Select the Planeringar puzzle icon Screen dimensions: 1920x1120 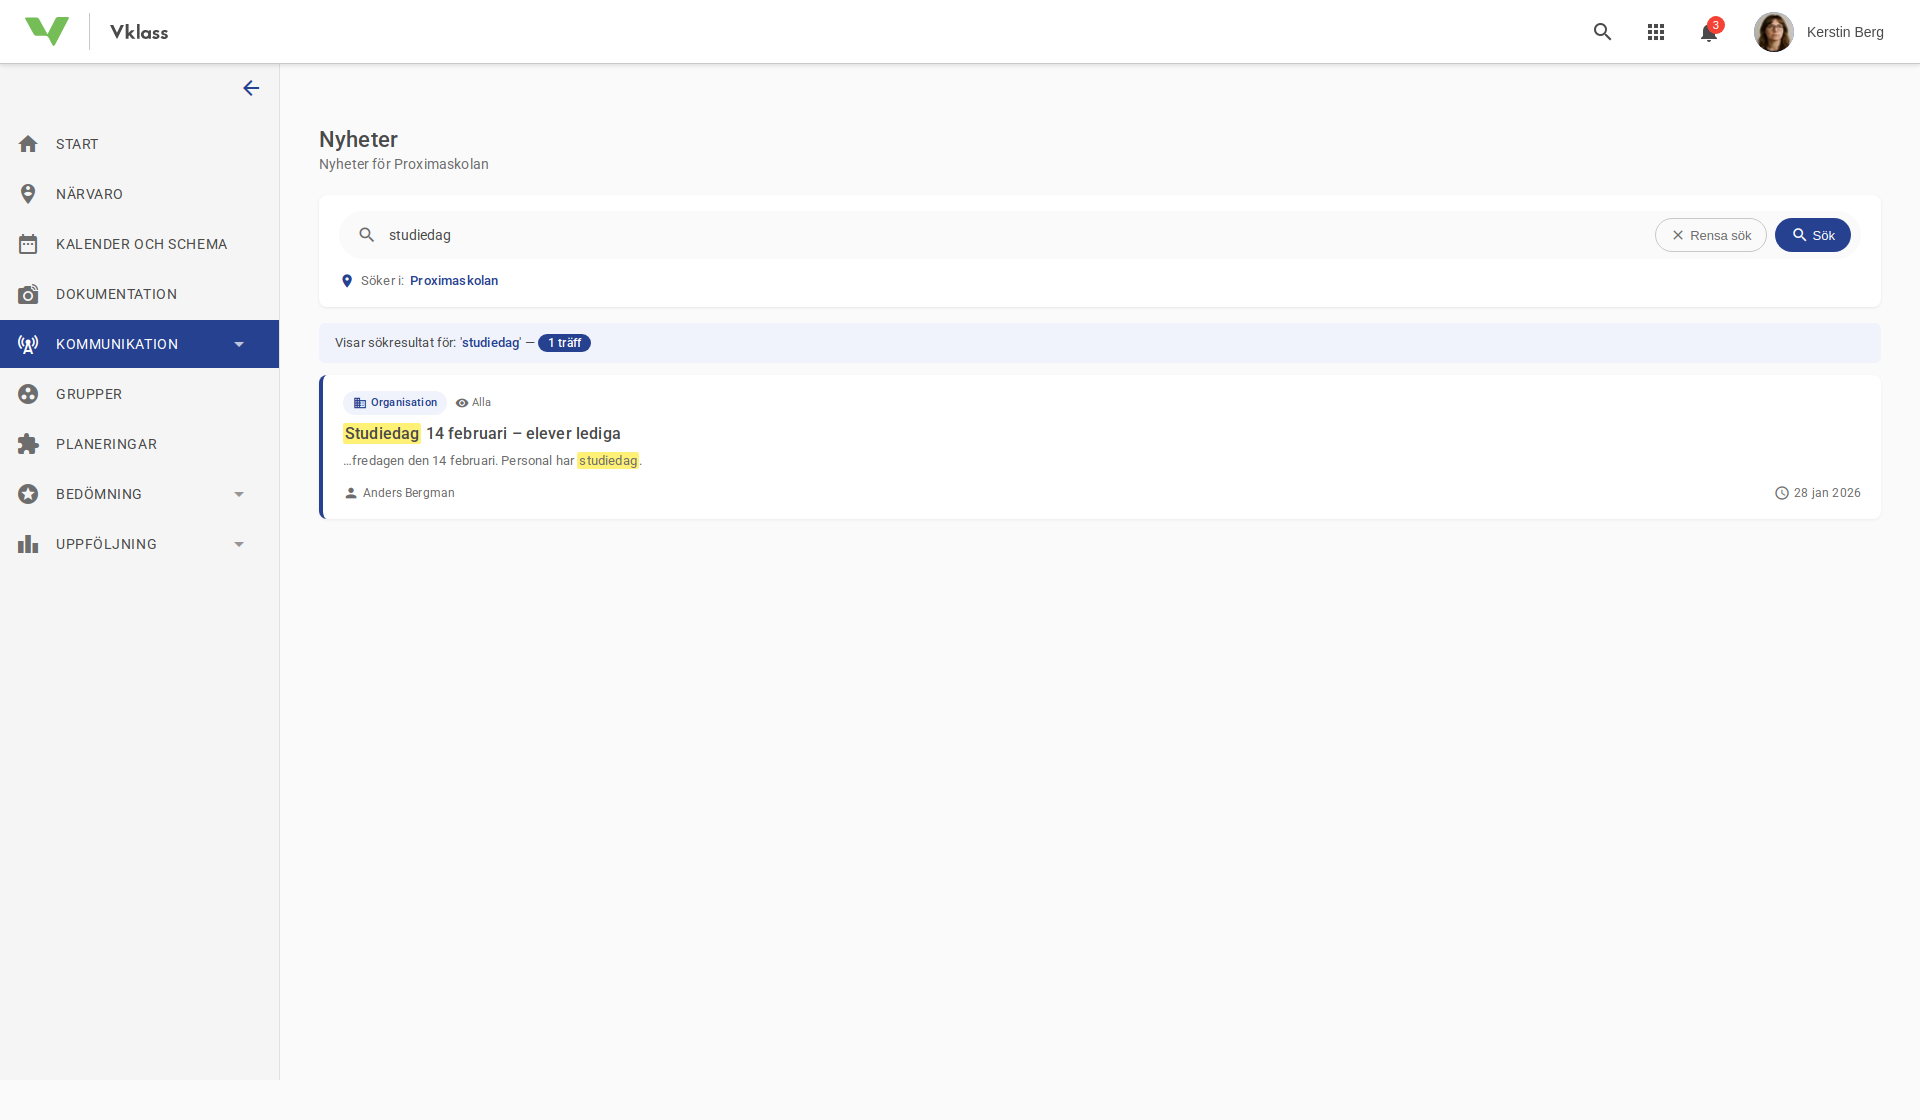coord(29,443)
